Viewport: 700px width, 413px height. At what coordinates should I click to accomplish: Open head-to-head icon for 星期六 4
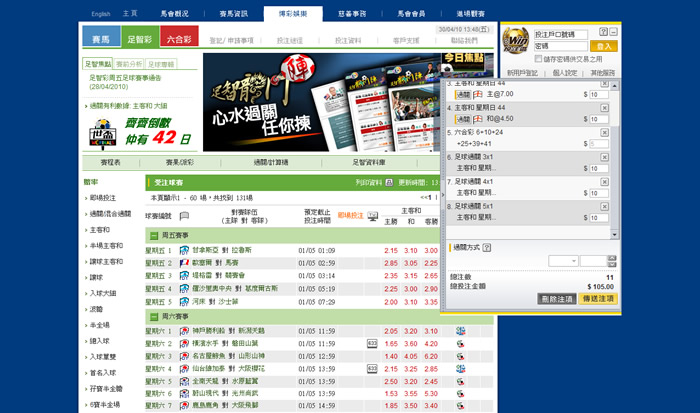[x=461, y=369]
